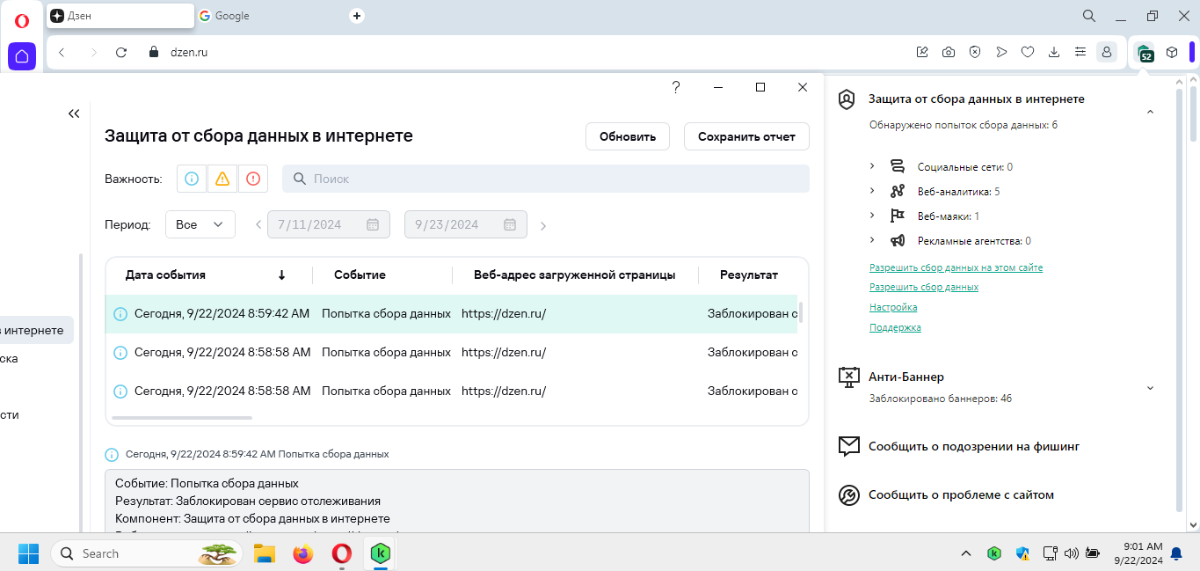Click the Обновить button
The image size is (1200, 571).
[x=627, y=137]
